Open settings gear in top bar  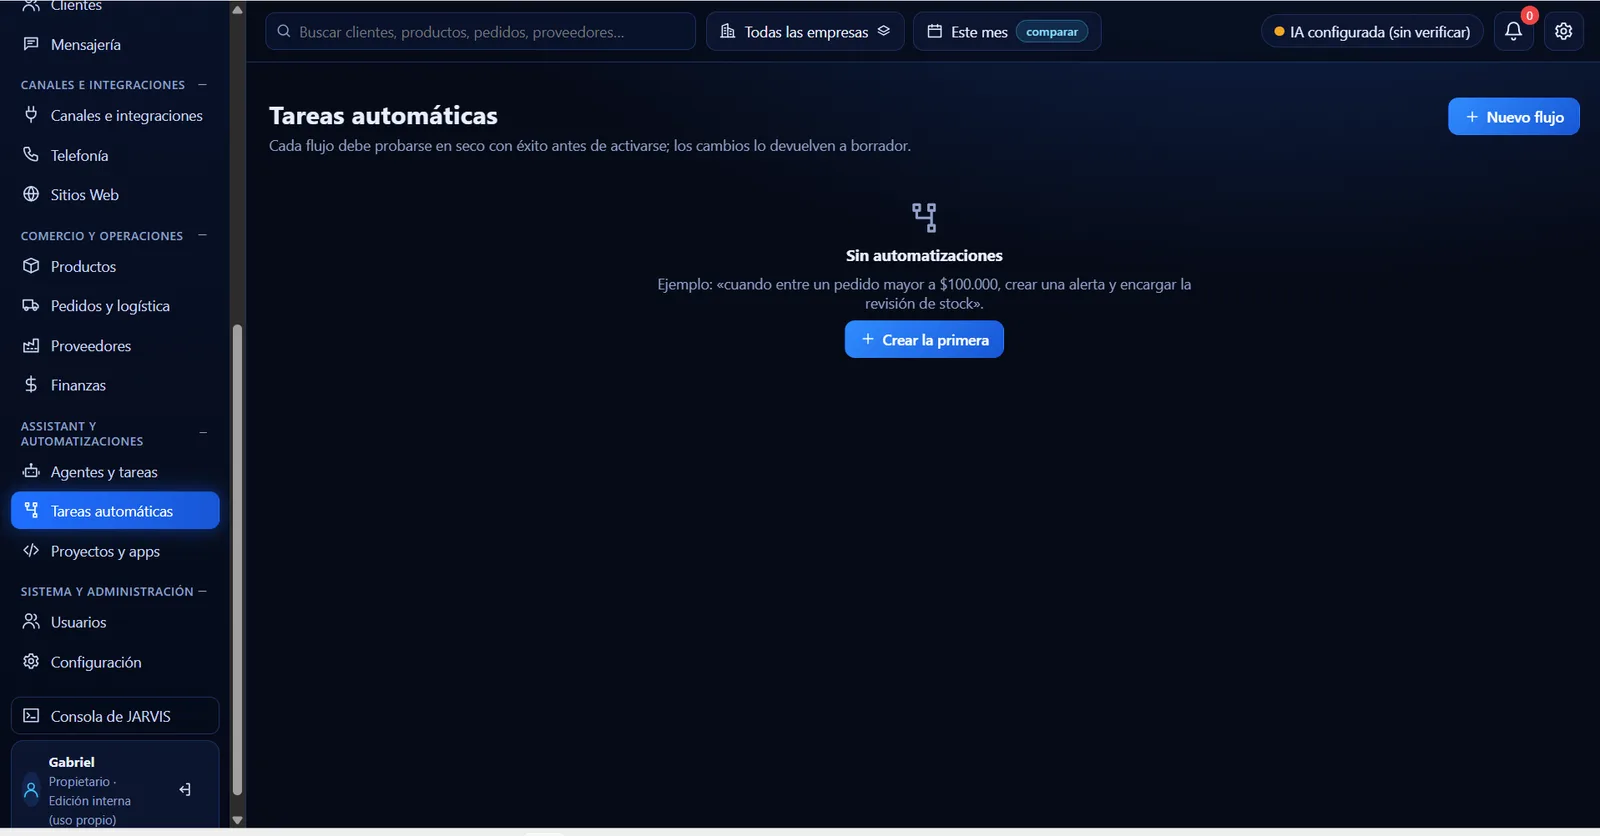pos(1564,31)
